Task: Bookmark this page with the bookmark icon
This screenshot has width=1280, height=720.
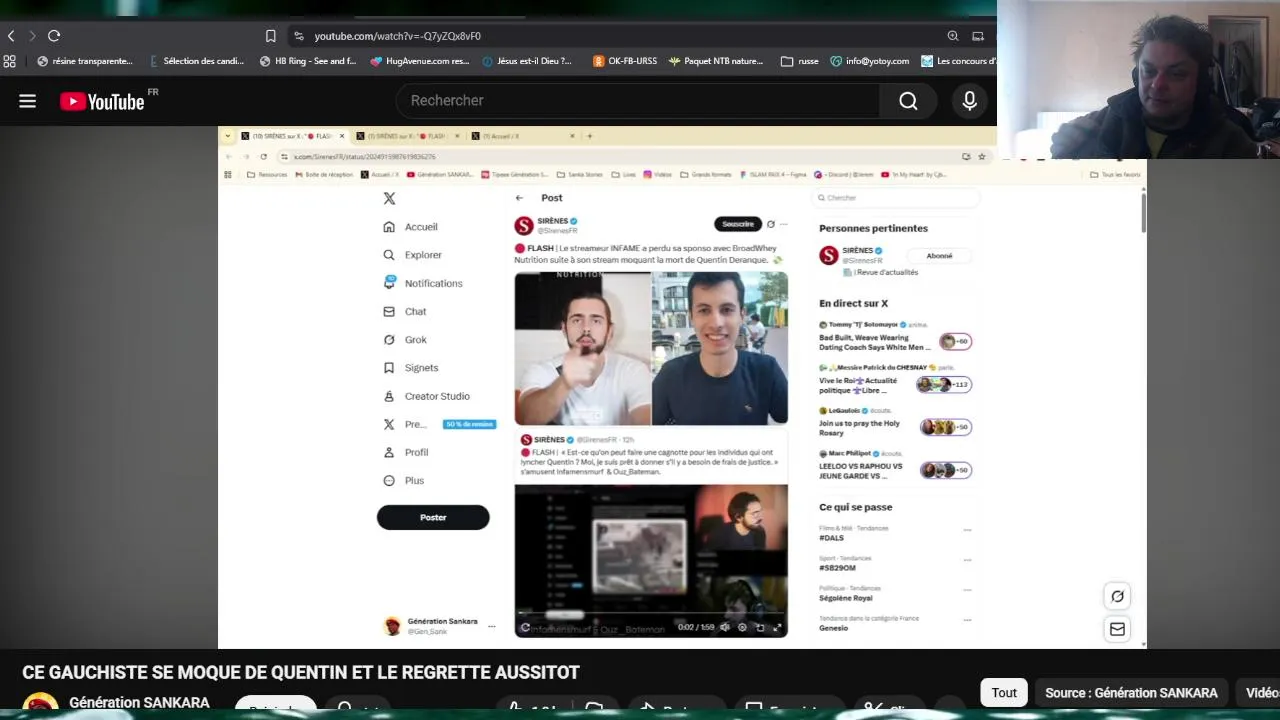Action: 270,36
